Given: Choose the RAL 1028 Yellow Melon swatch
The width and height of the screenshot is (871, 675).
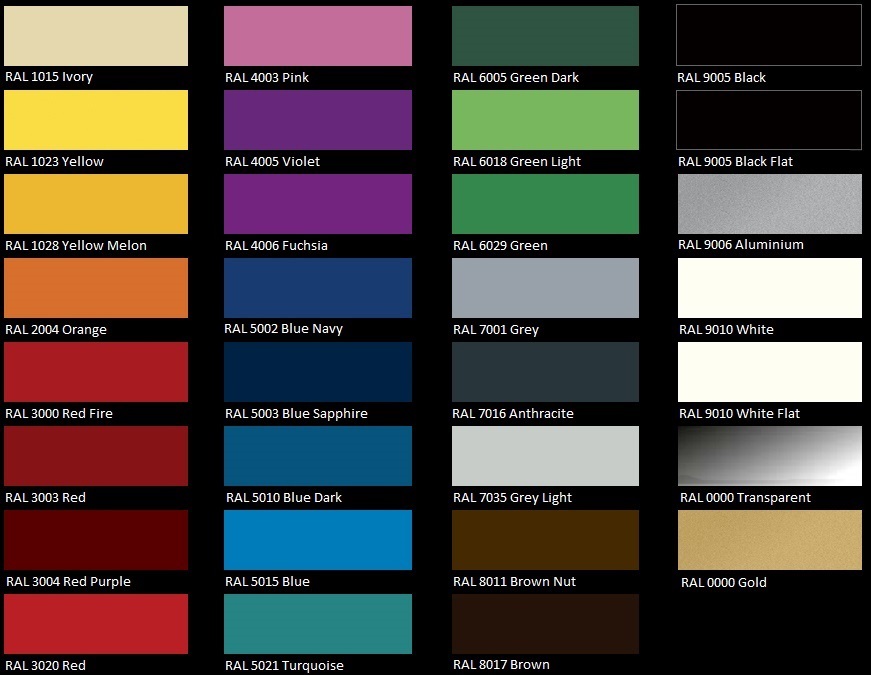Looking at the screenshot, I should (x=96, y=204).
